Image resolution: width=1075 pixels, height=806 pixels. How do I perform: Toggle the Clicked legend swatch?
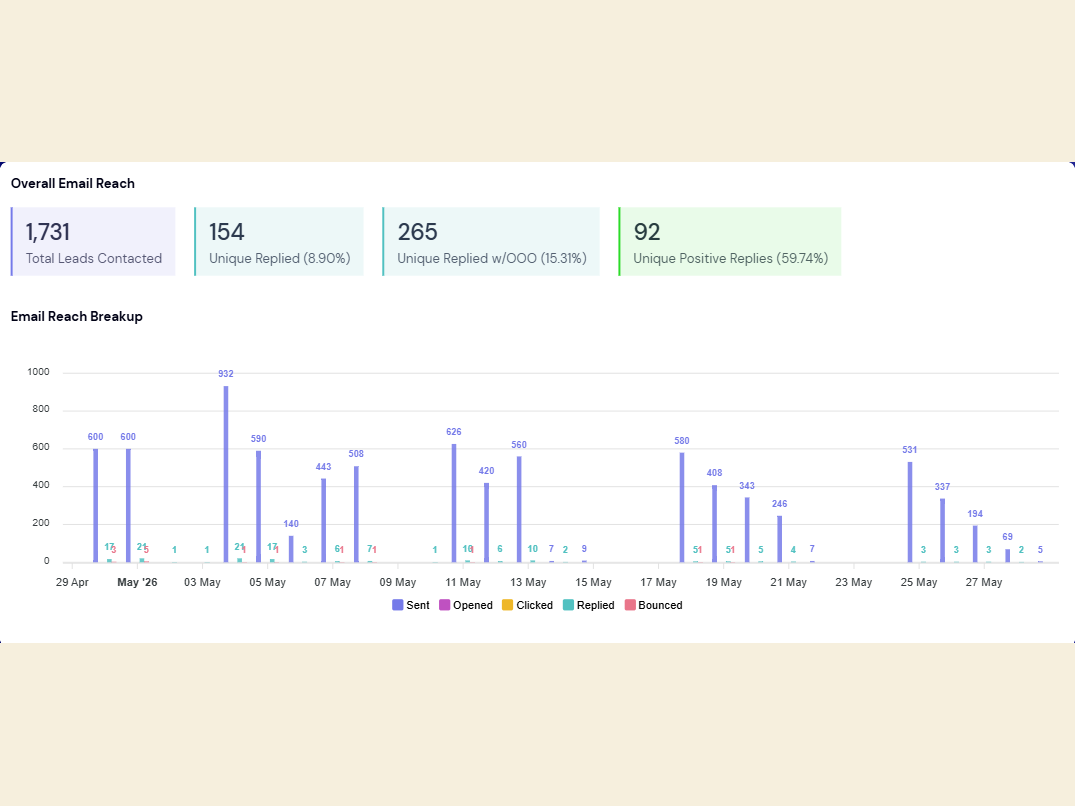click(507, 605)
